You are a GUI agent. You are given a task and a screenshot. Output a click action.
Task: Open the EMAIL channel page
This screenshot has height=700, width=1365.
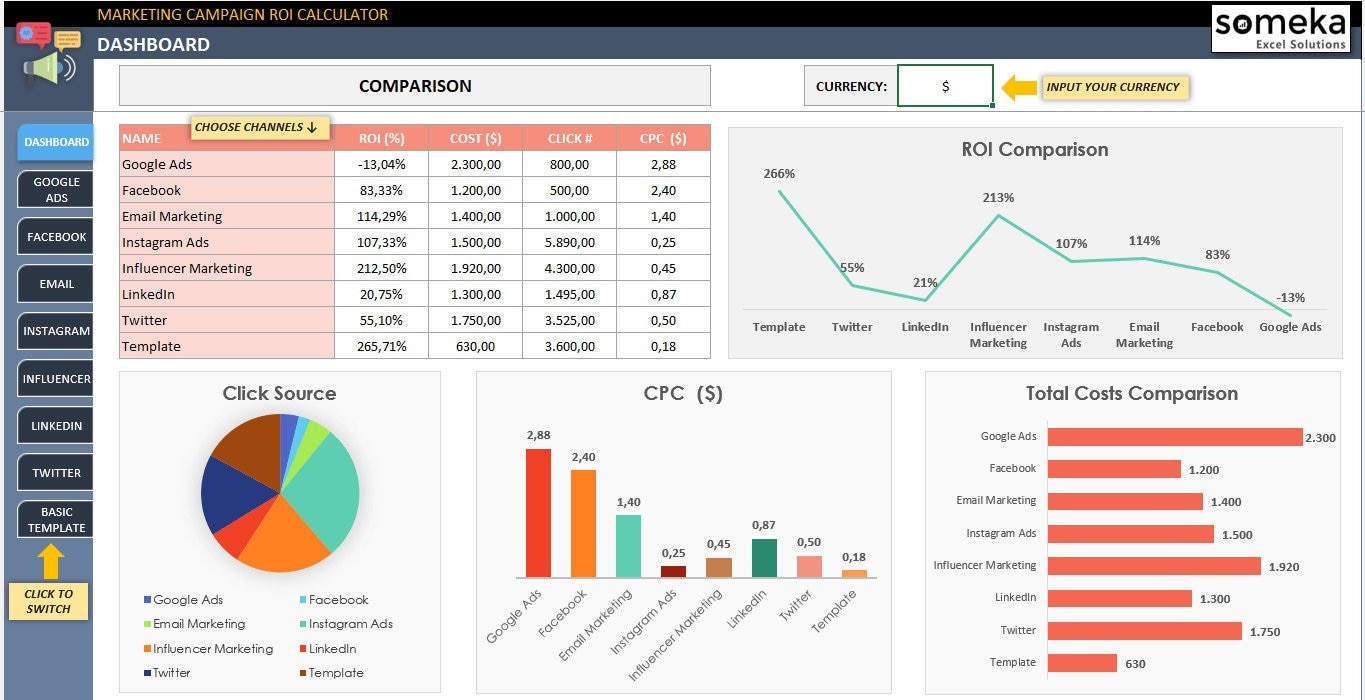pyautogui.click(x=55, y=283)
